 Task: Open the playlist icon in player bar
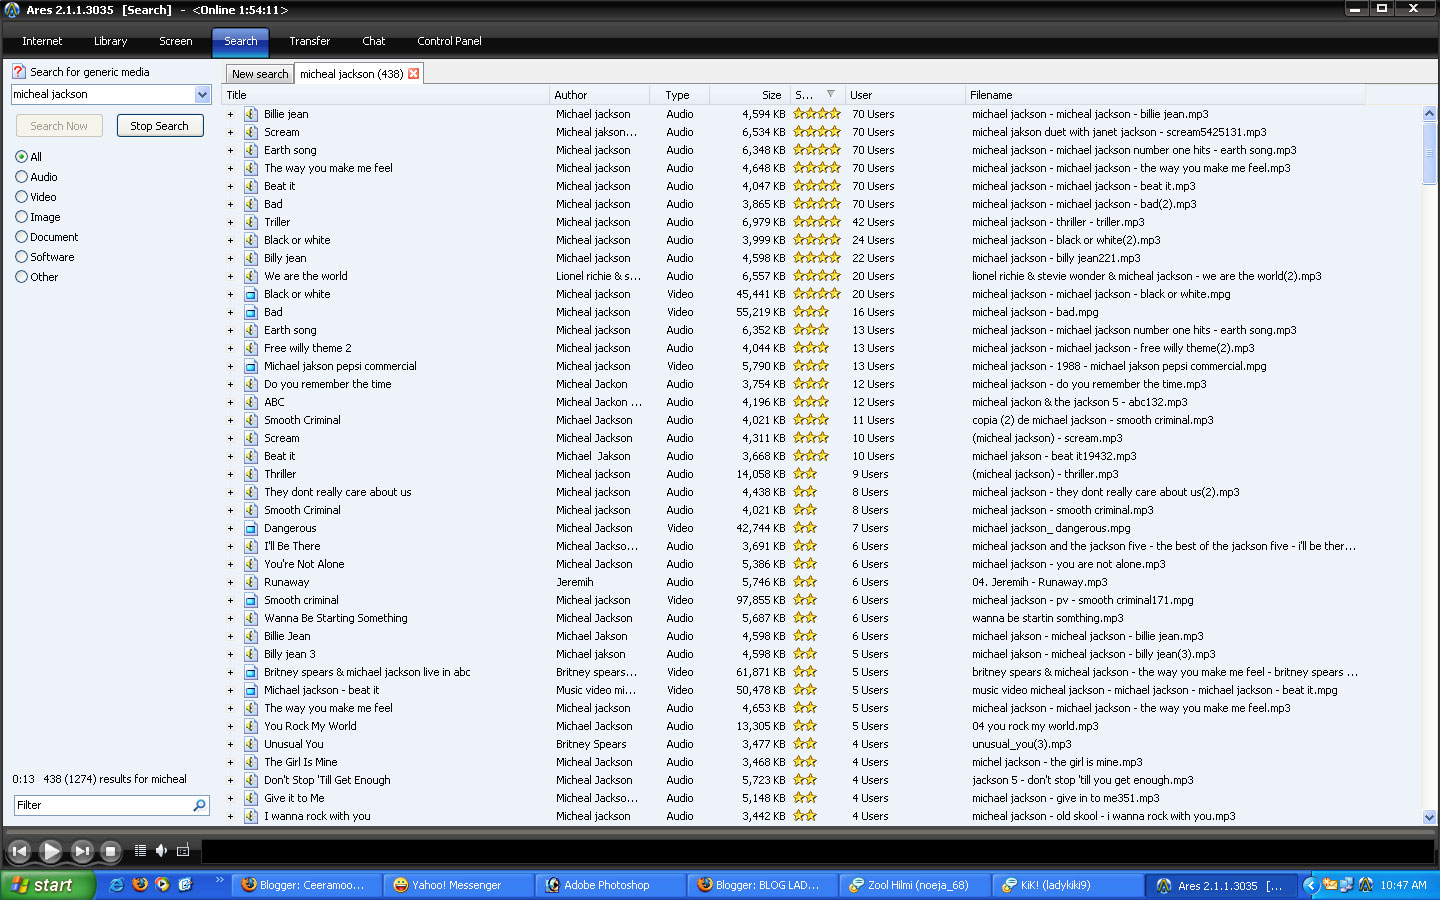140,851
